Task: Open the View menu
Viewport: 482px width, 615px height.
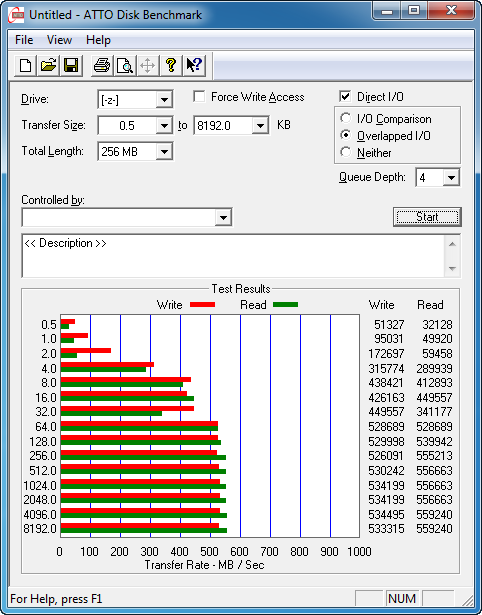Action: 59,40
